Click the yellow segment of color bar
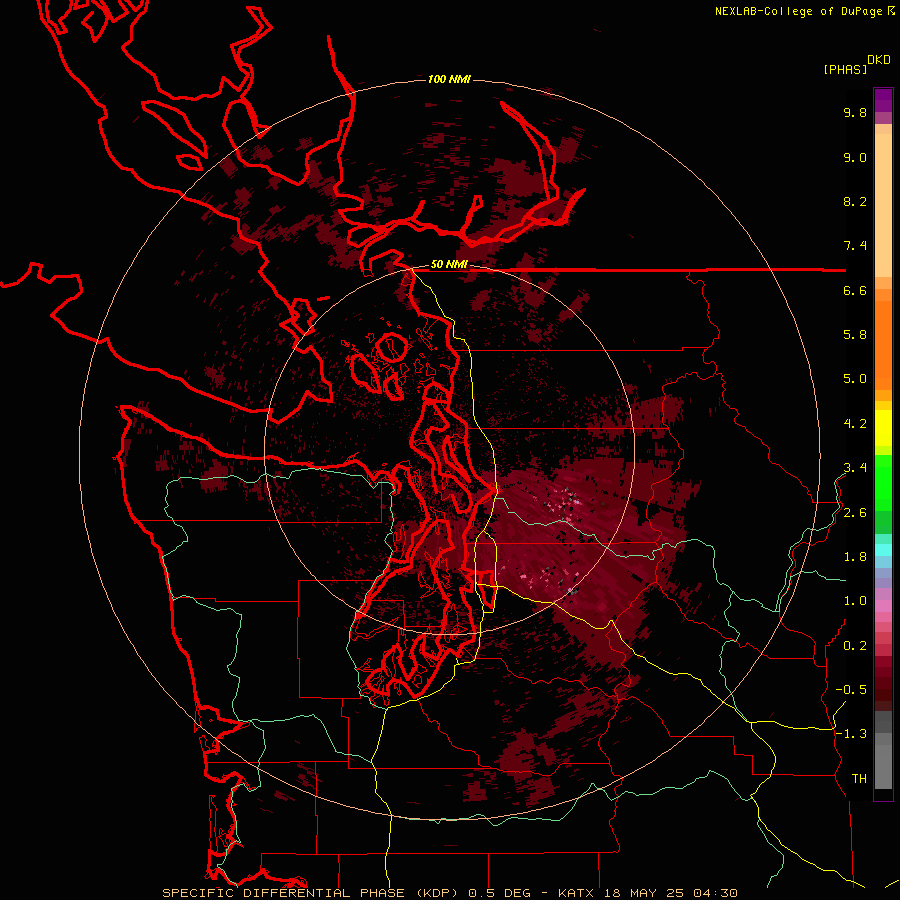The image size is (900, 900). click(883, 428)
